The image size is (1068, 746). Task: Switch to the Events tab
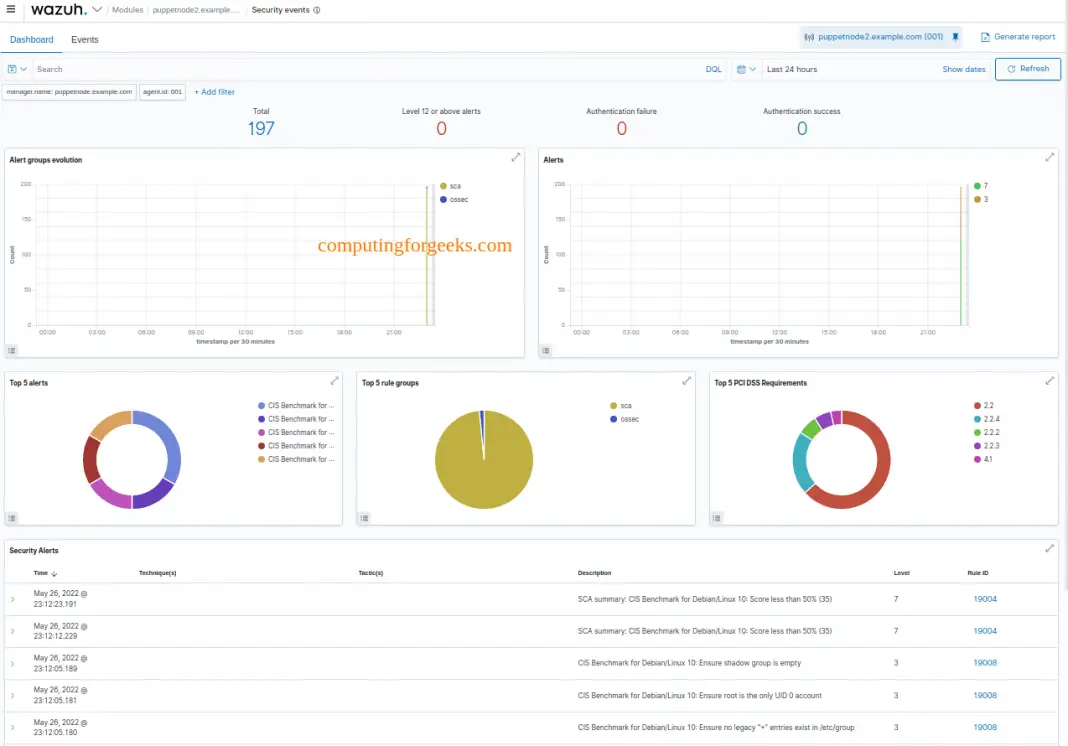click(x=84, y=39)
